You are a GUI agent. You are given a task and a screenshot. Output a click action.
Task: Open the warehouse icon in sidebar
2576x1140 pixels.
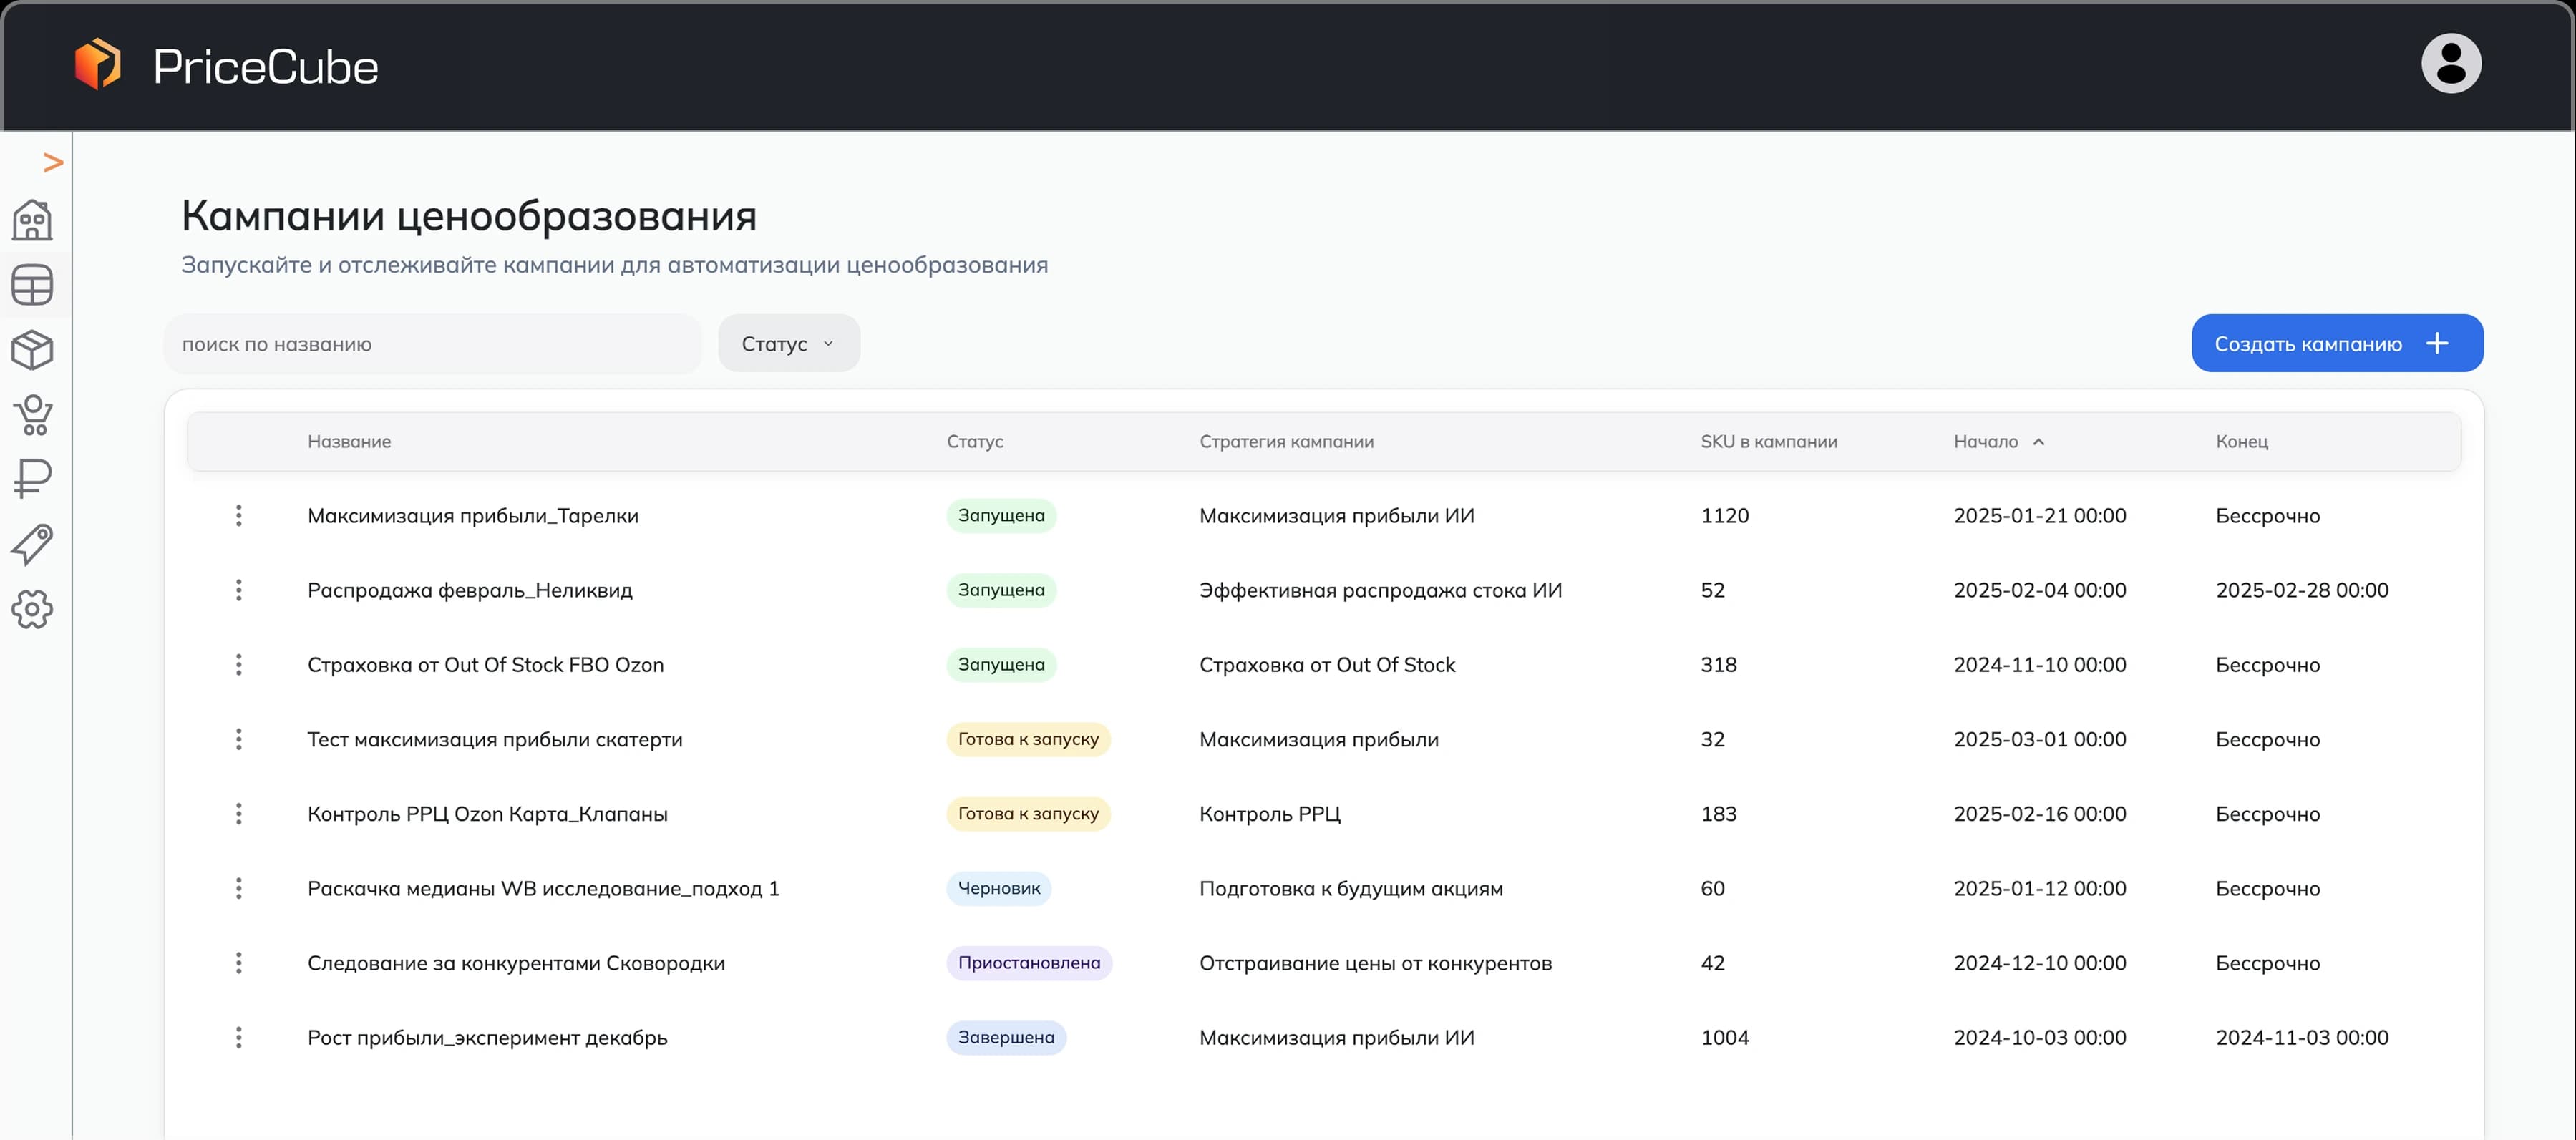tap(32, 220)
